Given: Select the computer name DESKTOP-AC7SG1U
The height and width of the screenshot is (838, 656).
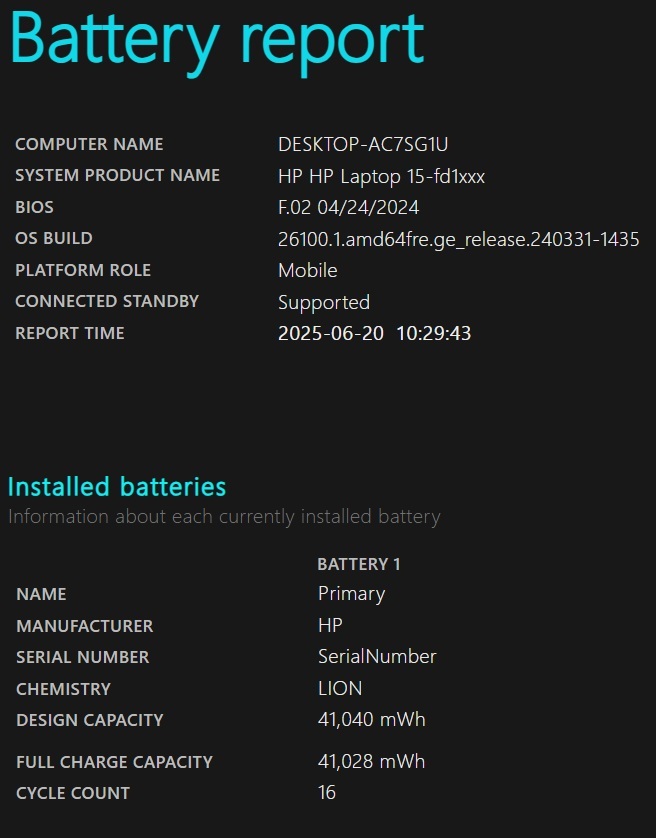Looking at the screenshot, I should (363, 144).
